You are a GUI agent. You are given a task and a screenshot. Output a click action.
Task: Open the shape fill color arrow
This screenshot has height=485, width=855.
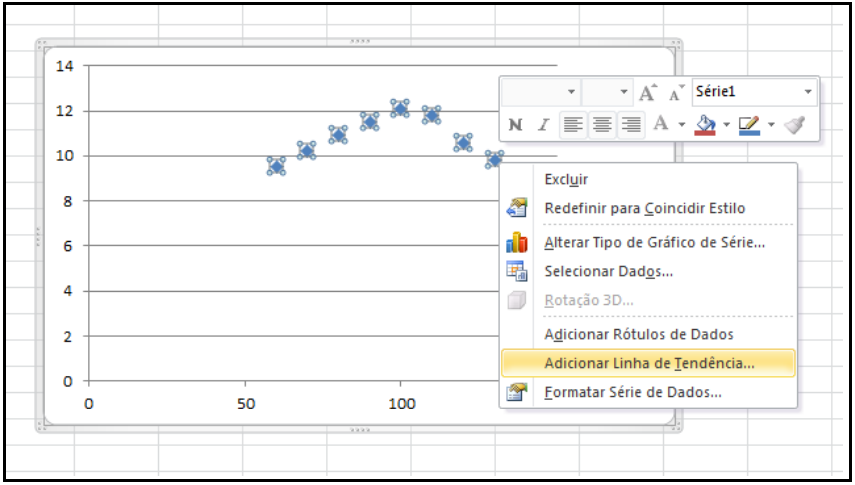tap(725, 125)
